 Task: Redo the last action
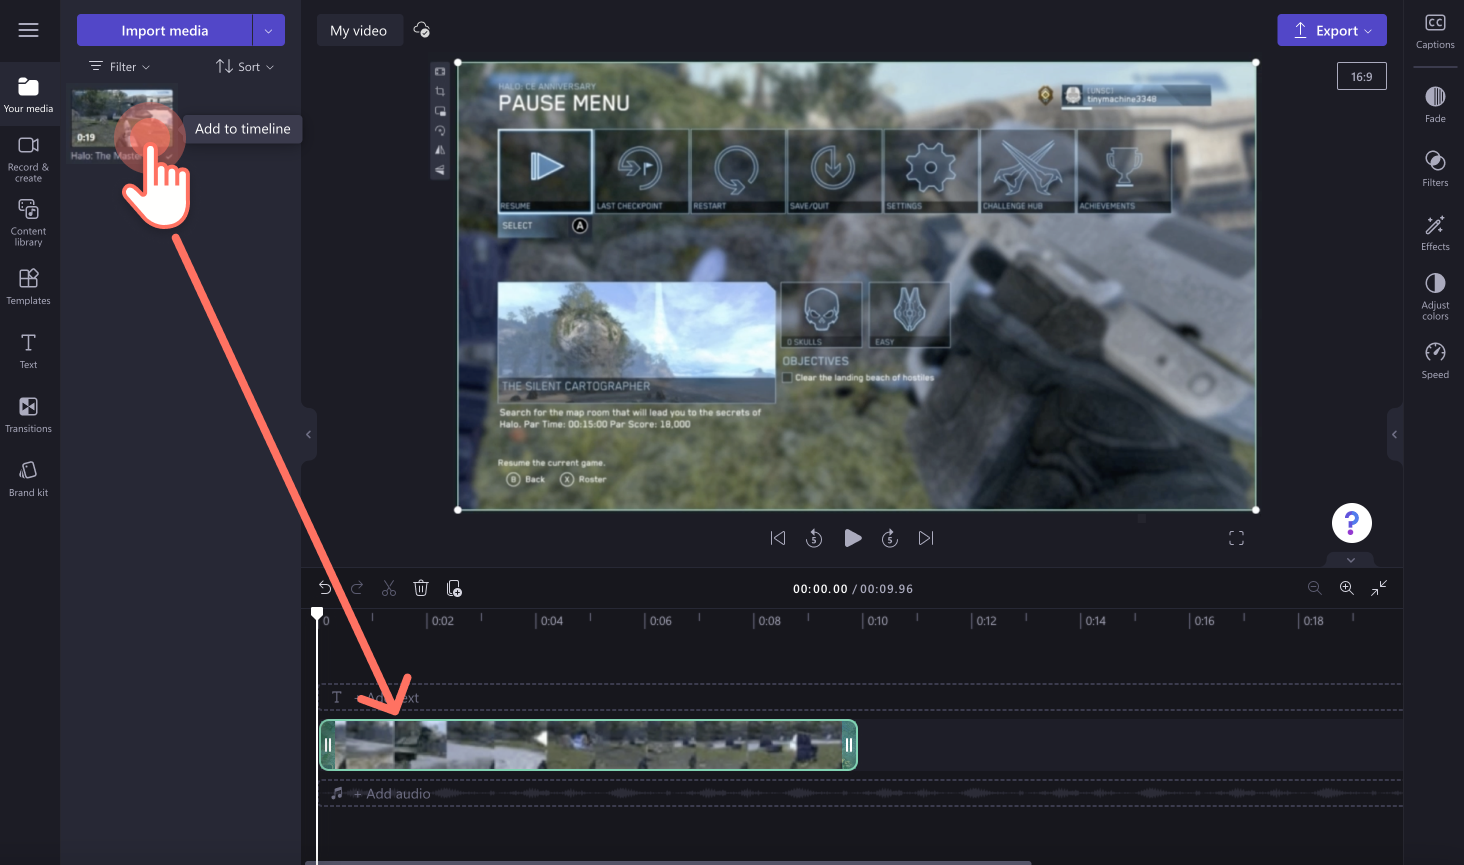(x=357, y=588)
